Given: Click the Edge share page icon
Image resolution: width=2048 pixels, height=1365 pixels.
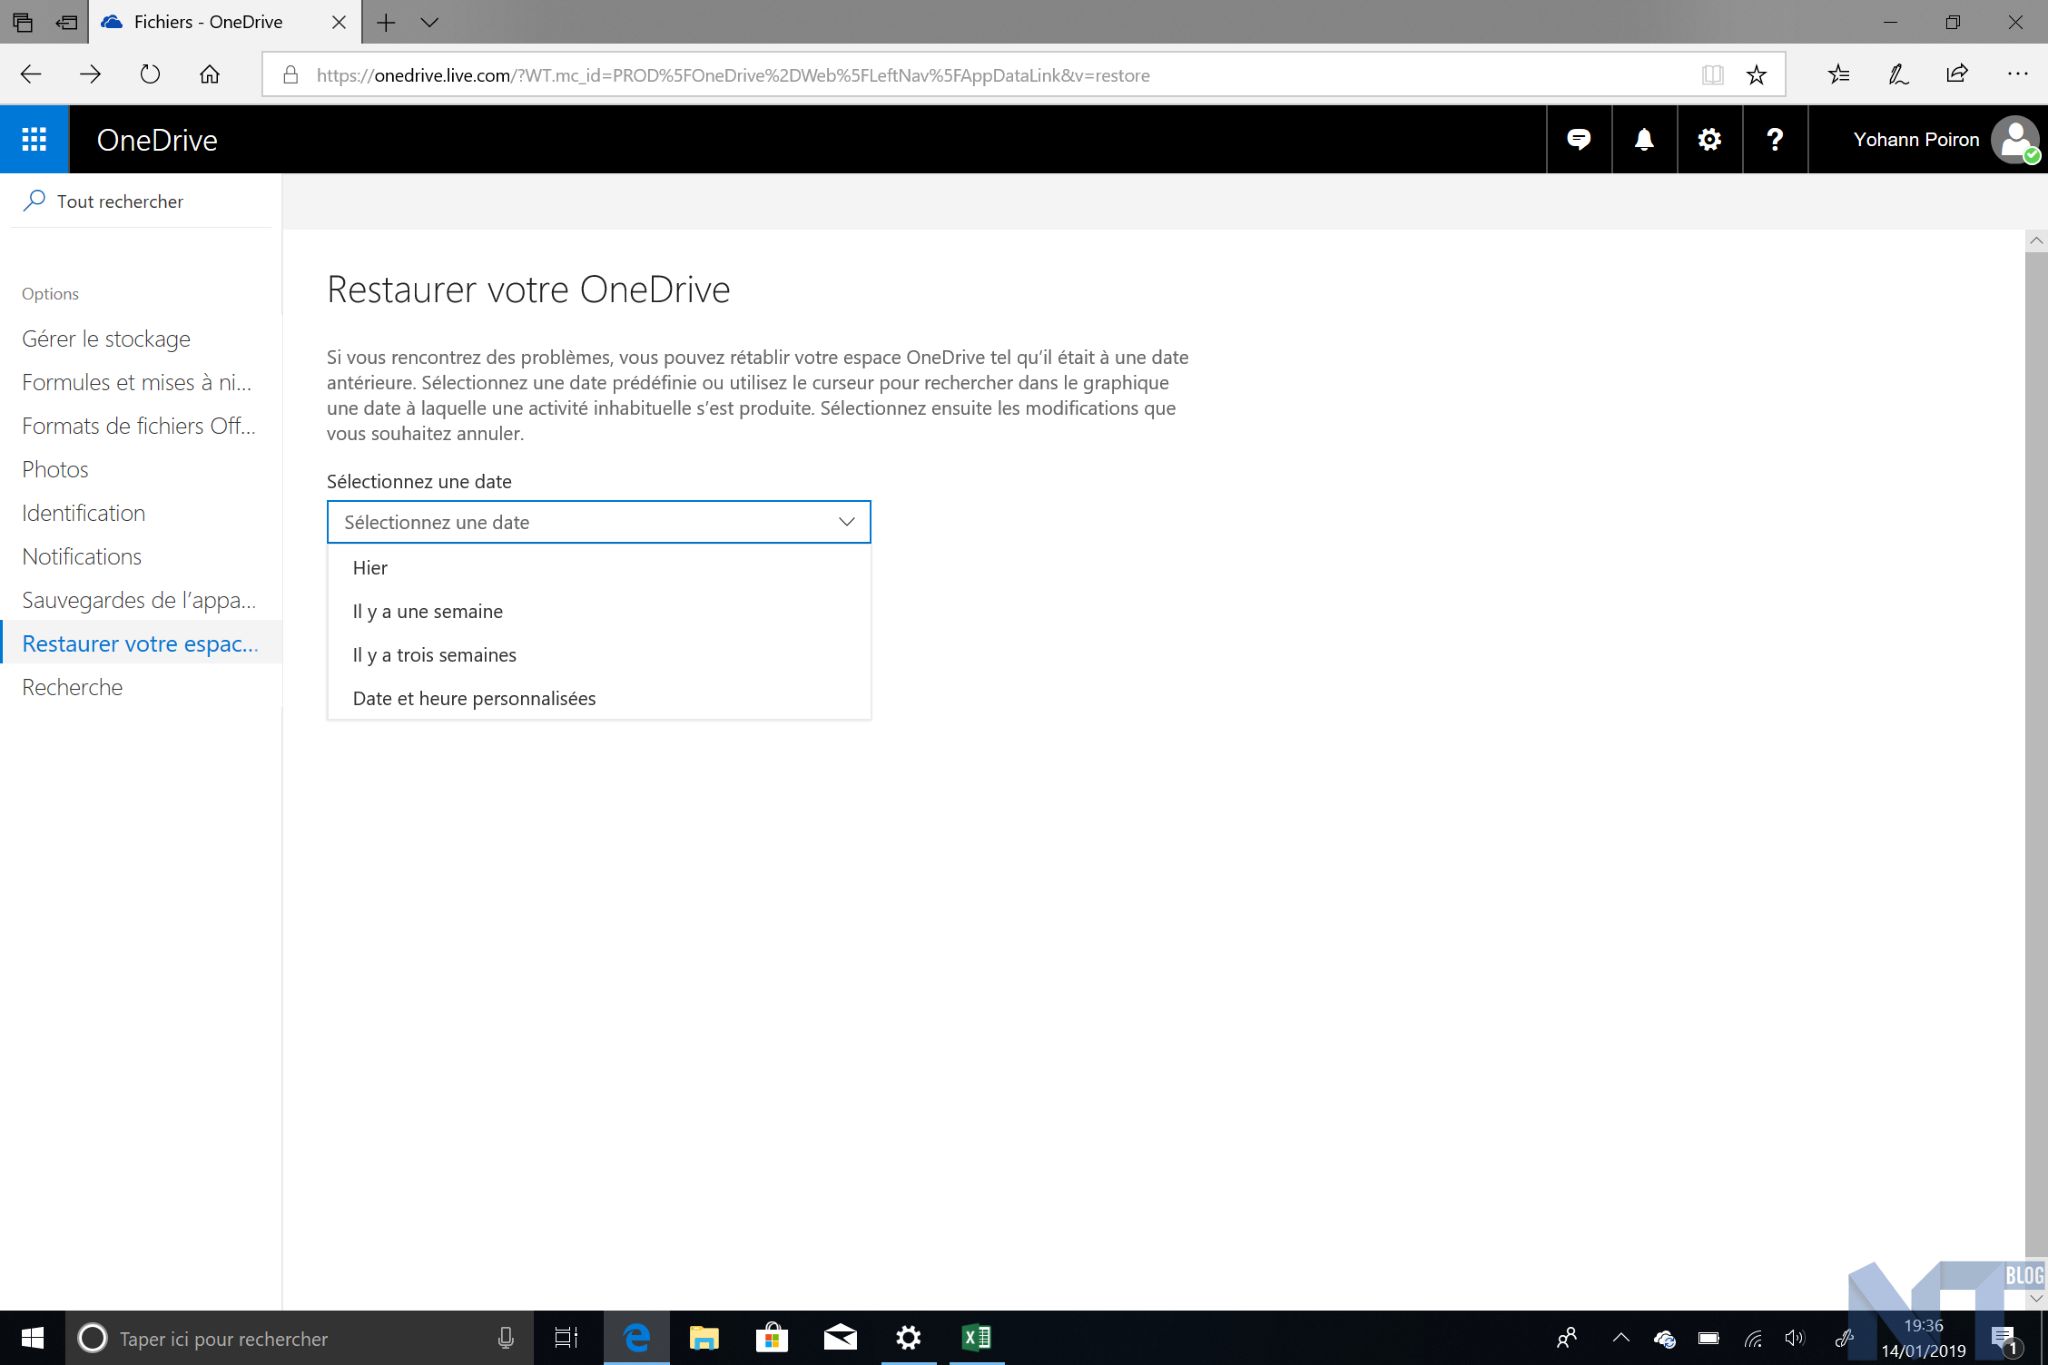Looking at the screenshot, I should click(1957, 74).
